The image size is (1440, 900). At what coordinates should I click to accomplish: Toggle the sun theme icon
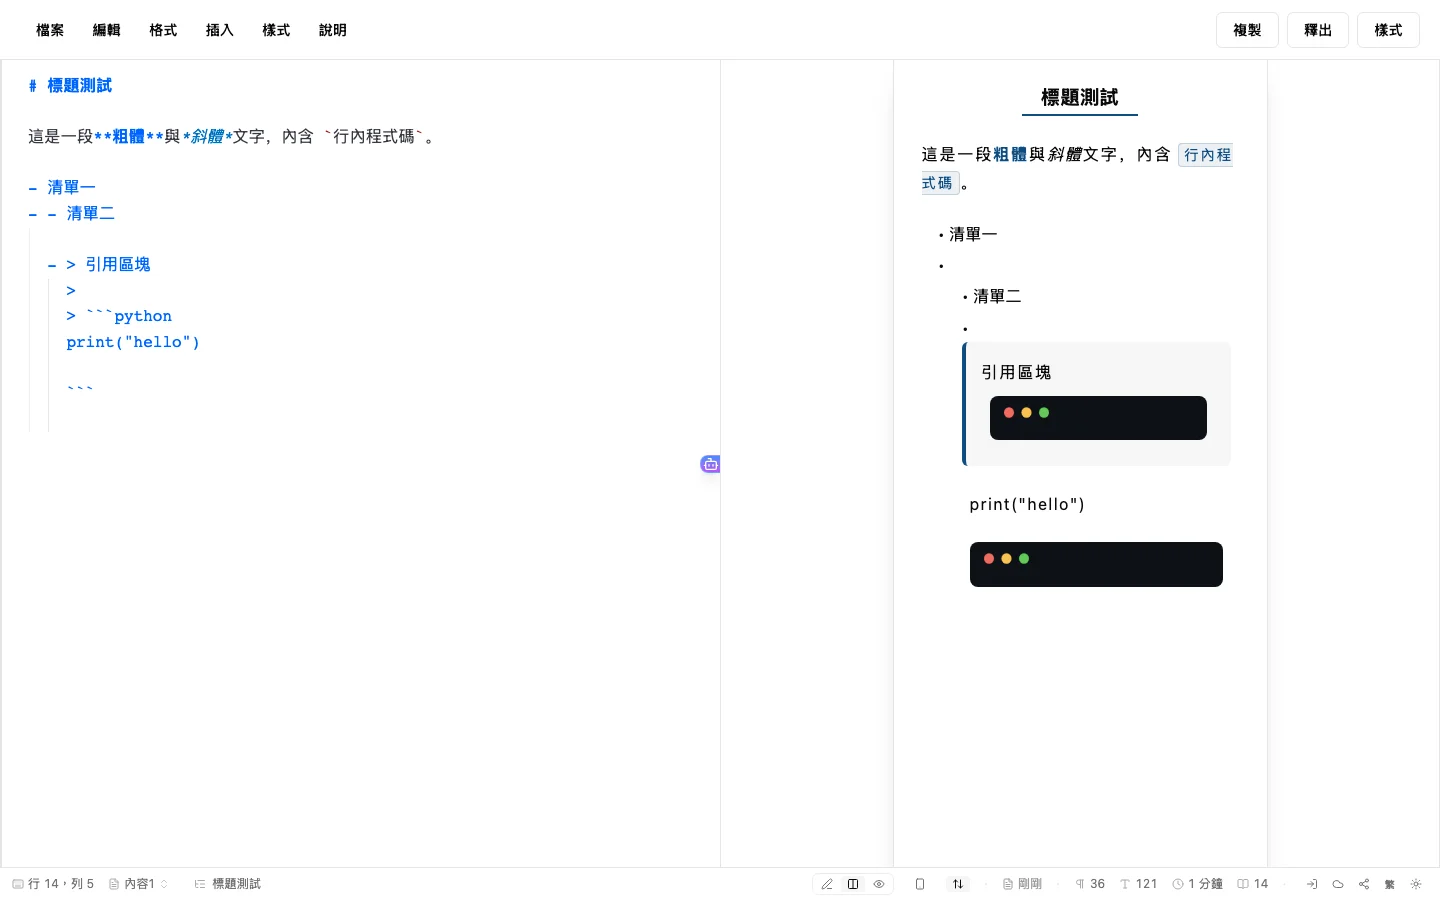tap(1416, 884)
